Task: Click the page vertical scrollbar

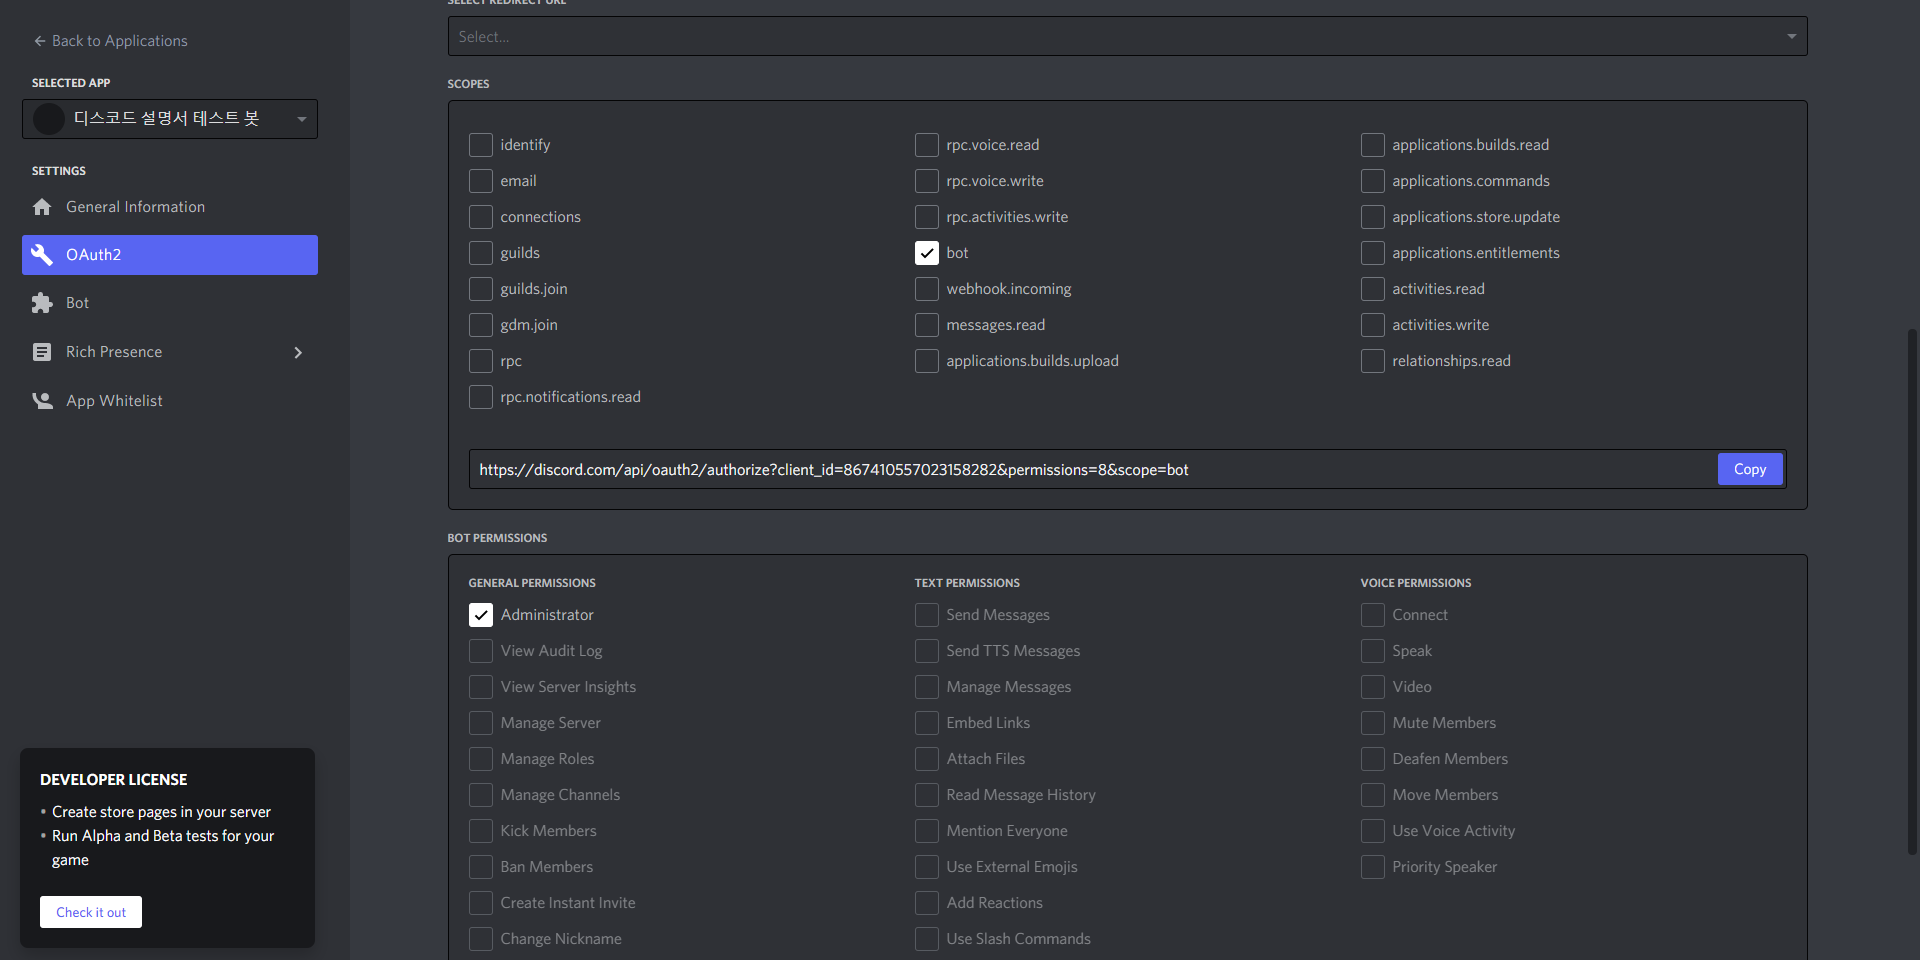Action: (x=1913, y=590)
